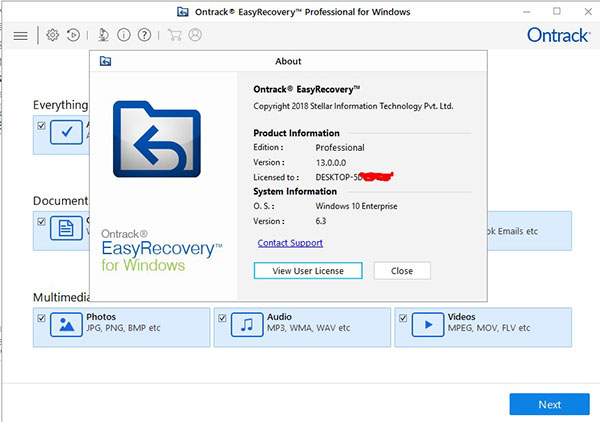Click 'JPG, PNG, BMP etc' text
600x422 pixels.
tap(123, 328)
